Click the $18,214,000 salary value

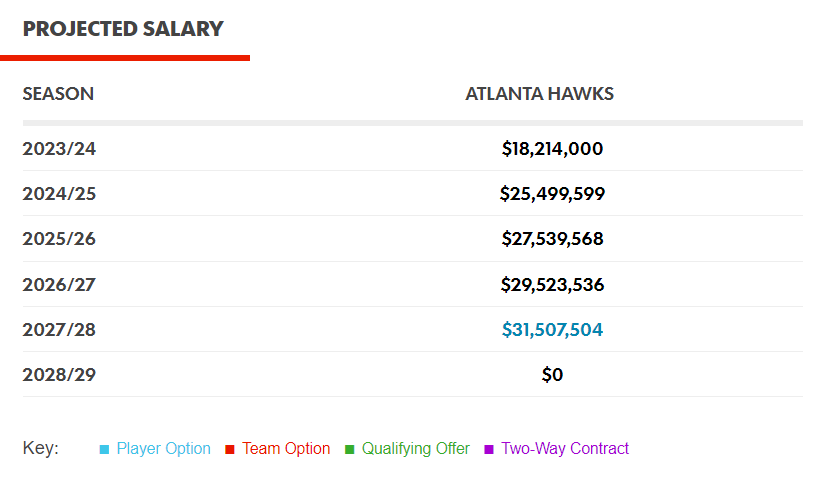click(x=552, y=149)
